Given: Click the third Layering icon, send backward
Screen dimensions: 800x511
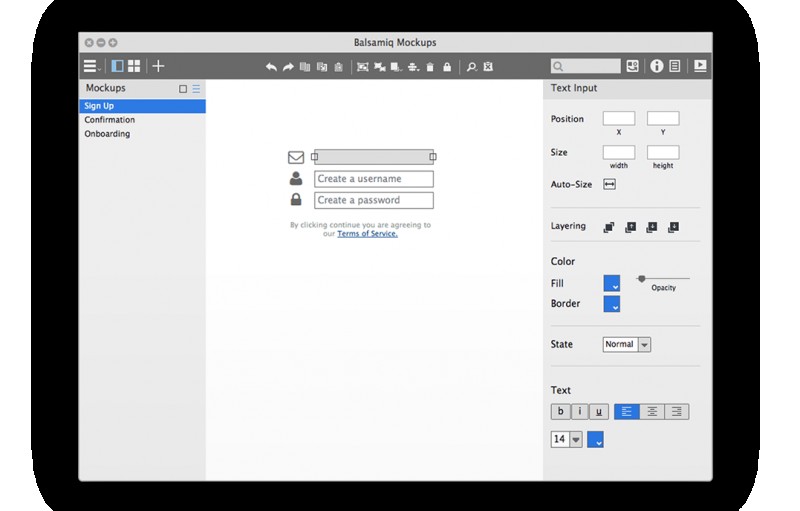Looking at the screenshot, I should tap(652, 227).
